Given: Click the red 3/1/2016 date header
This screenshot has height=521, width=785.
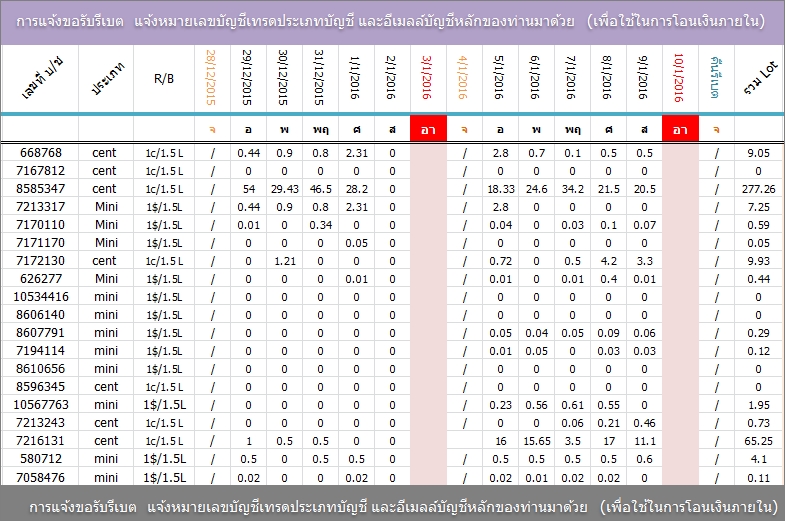Looking at the screenshot, I should pyautogui.click(x=429, y=79).
